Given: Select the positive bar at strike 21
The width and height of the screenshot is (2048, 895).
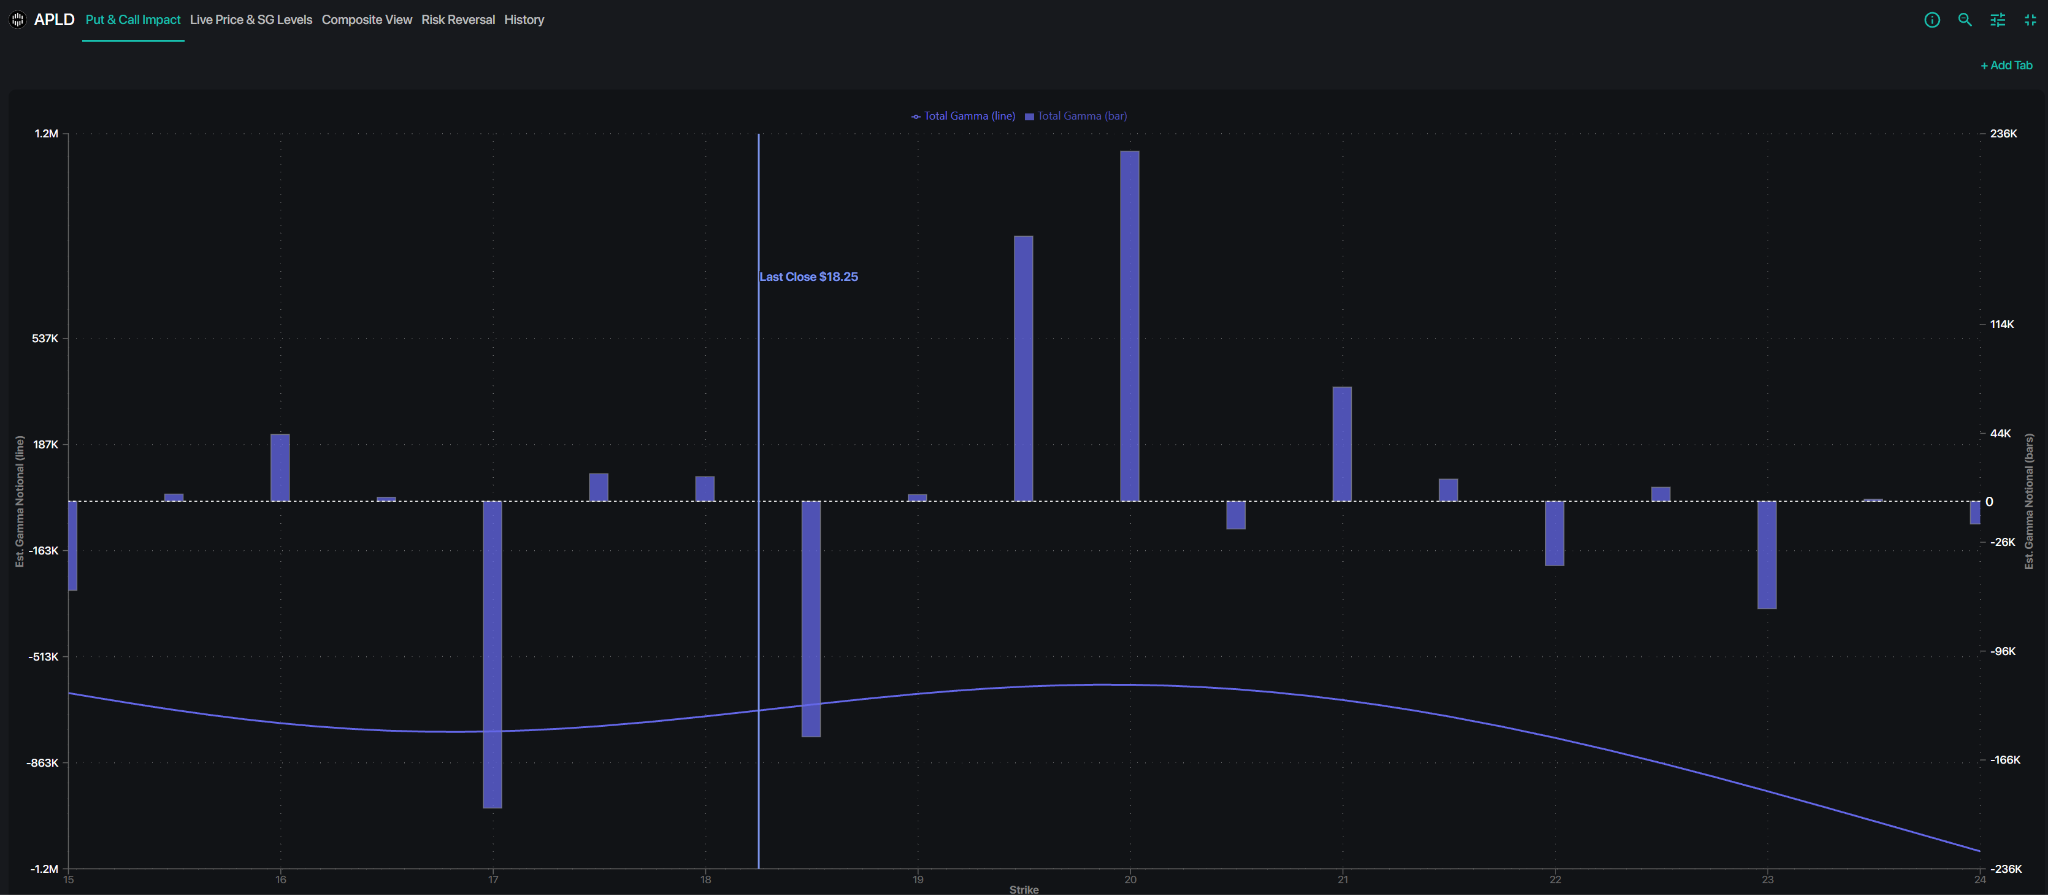Looking at the screenshot, I should (1342, 444).
